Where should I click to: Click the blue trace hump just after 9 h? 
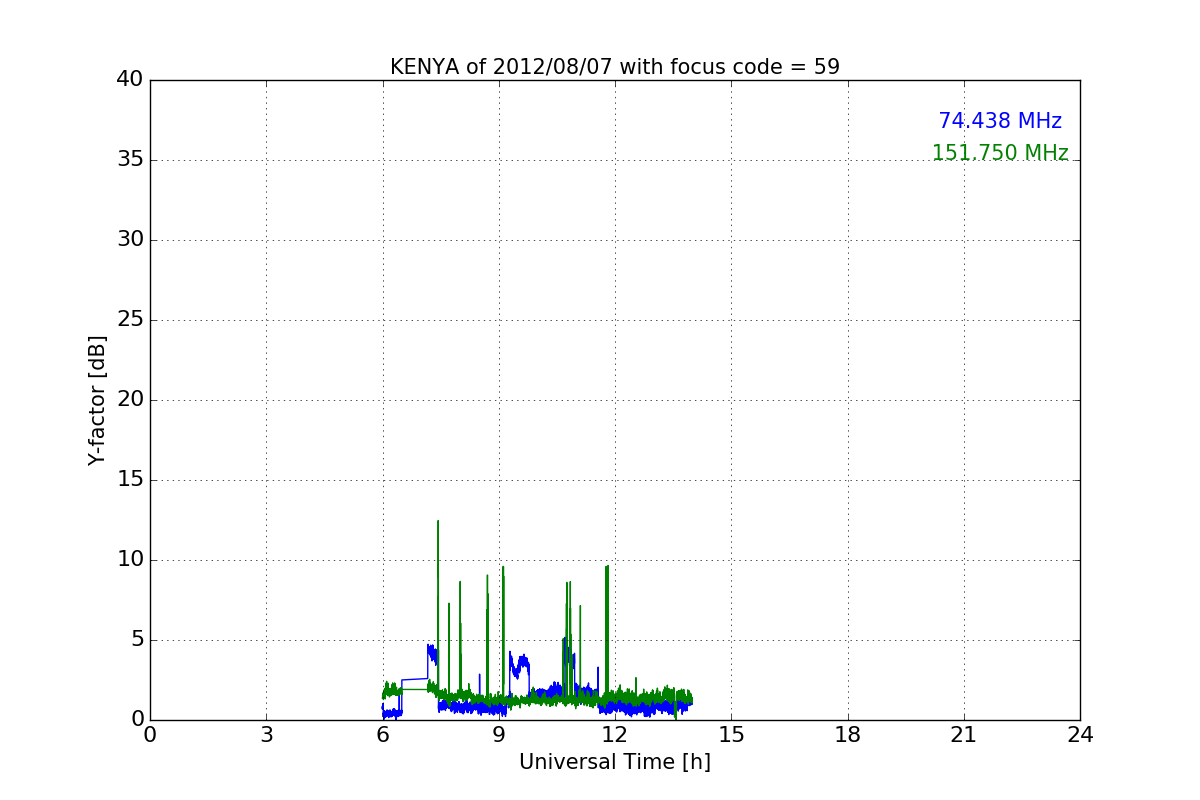pos(519,665)
